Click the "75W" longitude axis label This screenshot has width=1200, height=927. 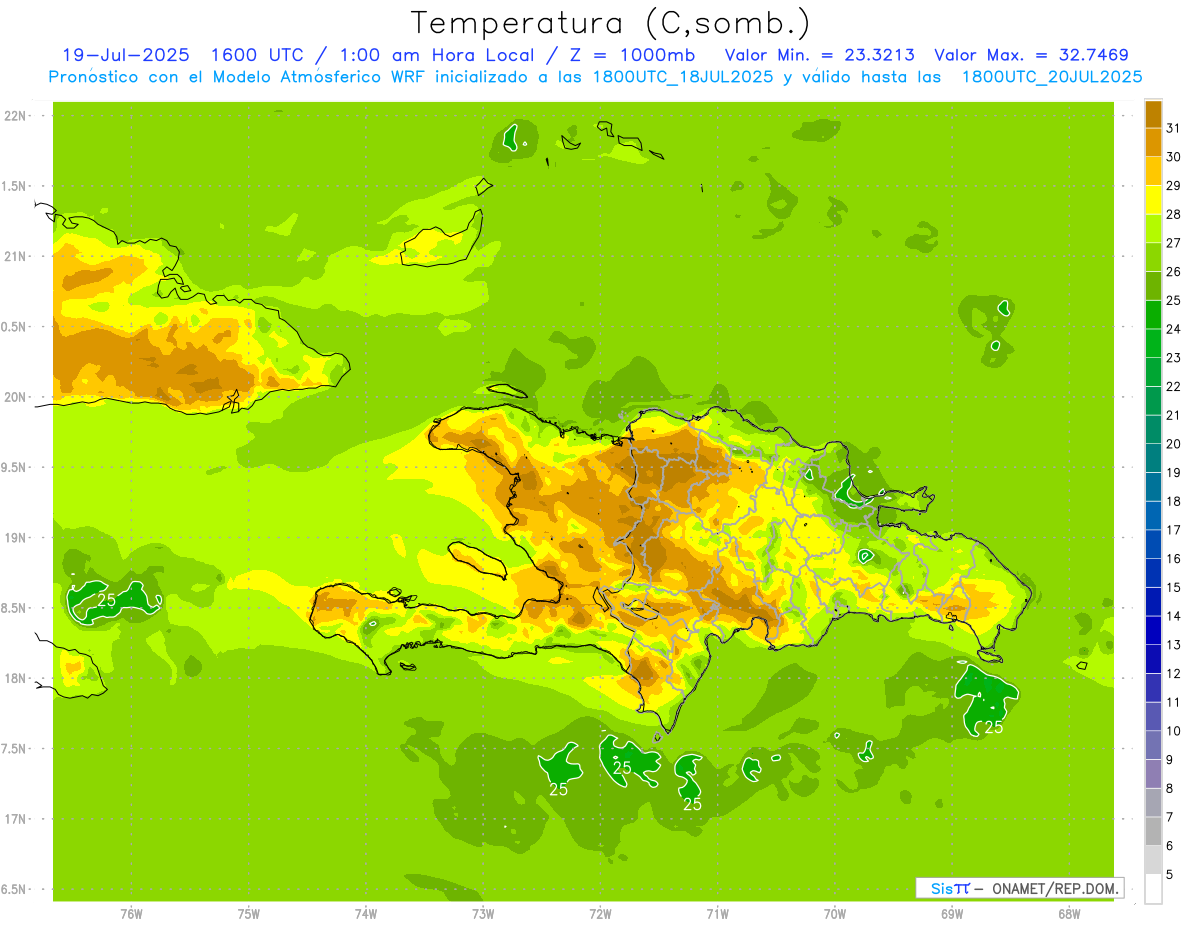(x=249, y=914)
